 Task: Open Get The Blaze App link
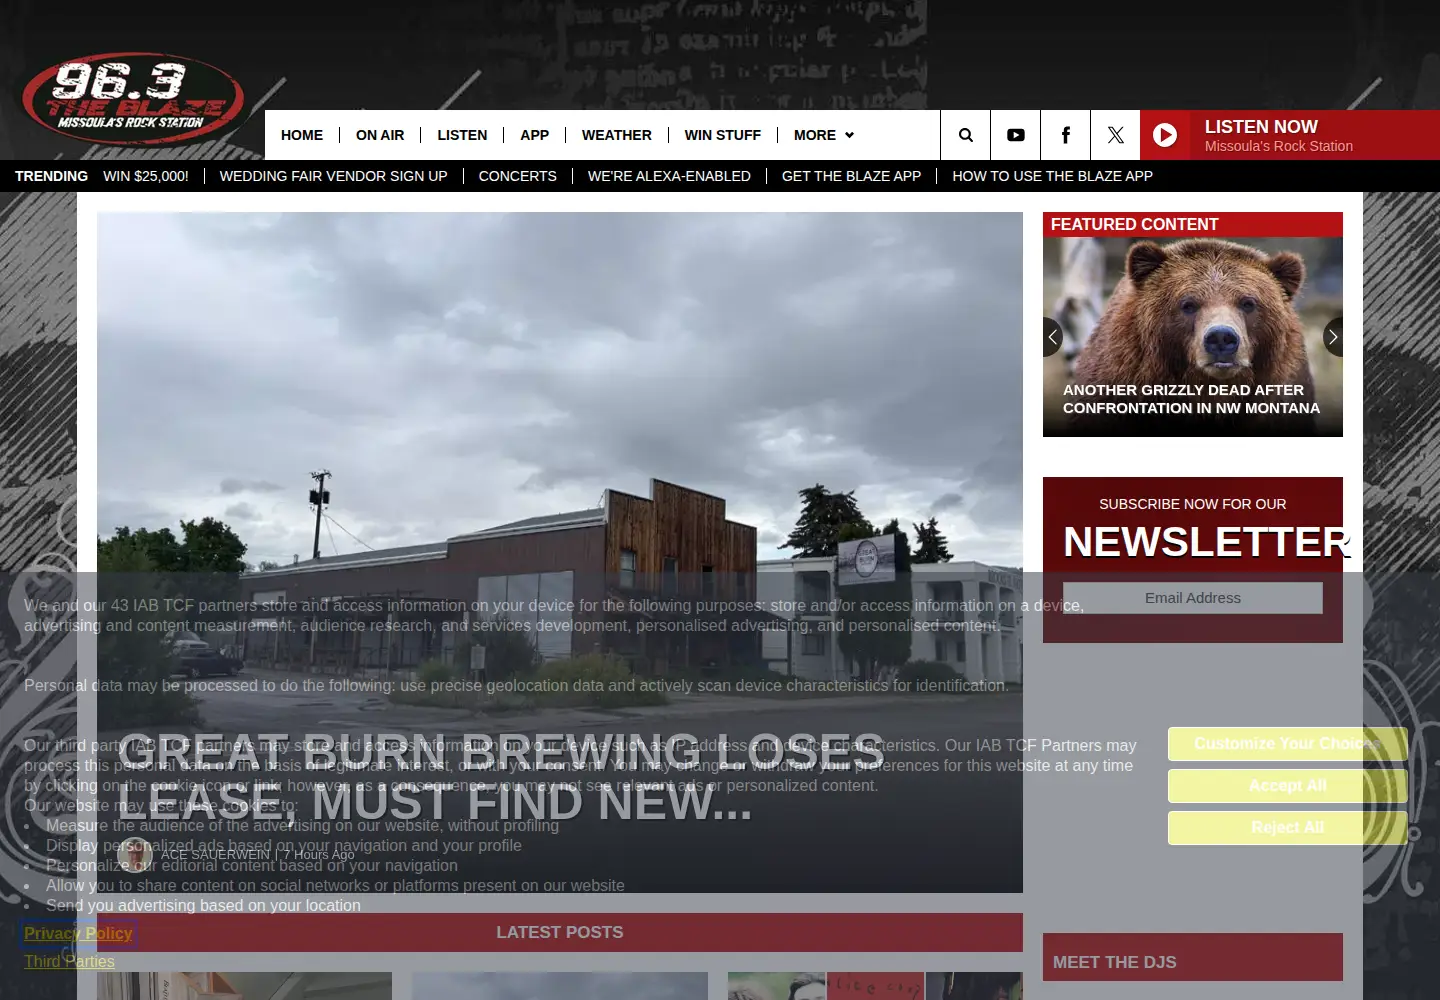click(852, 176)
